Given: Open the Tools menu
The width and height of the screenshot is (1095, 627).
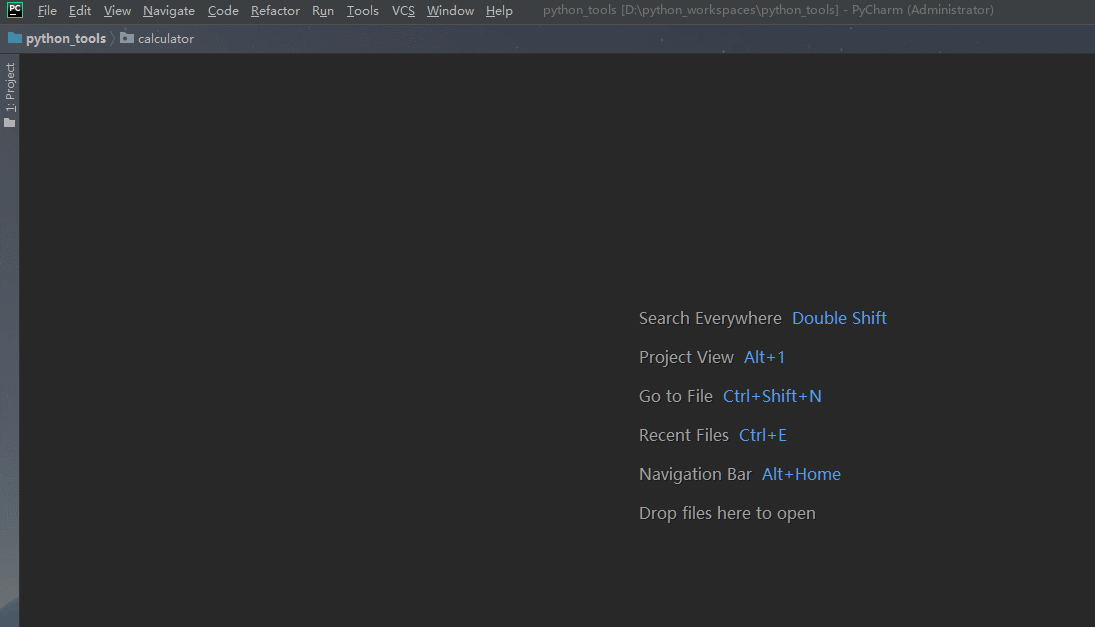Looking at the screenshot, I should pos(362,10).
